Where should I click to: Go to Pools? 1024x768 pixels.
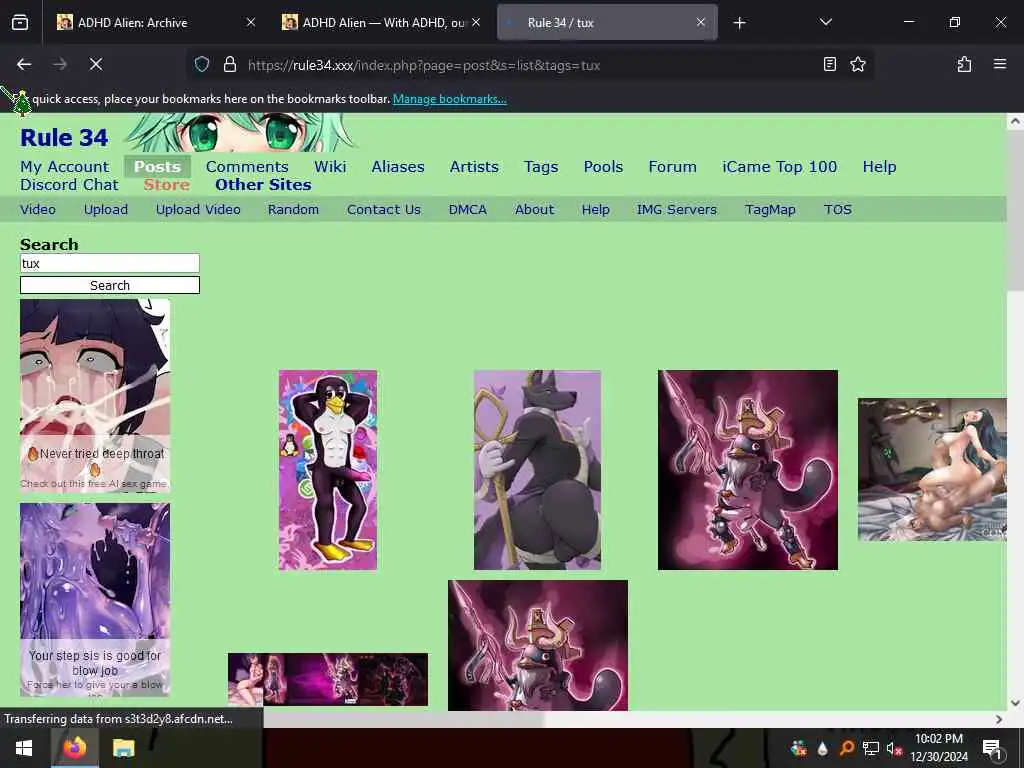[603, 167]
